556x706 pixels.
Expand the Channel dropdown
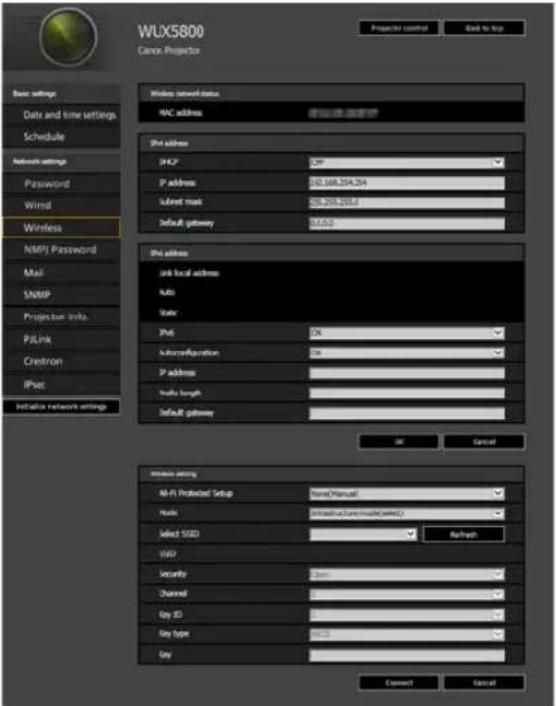point(407,594)
